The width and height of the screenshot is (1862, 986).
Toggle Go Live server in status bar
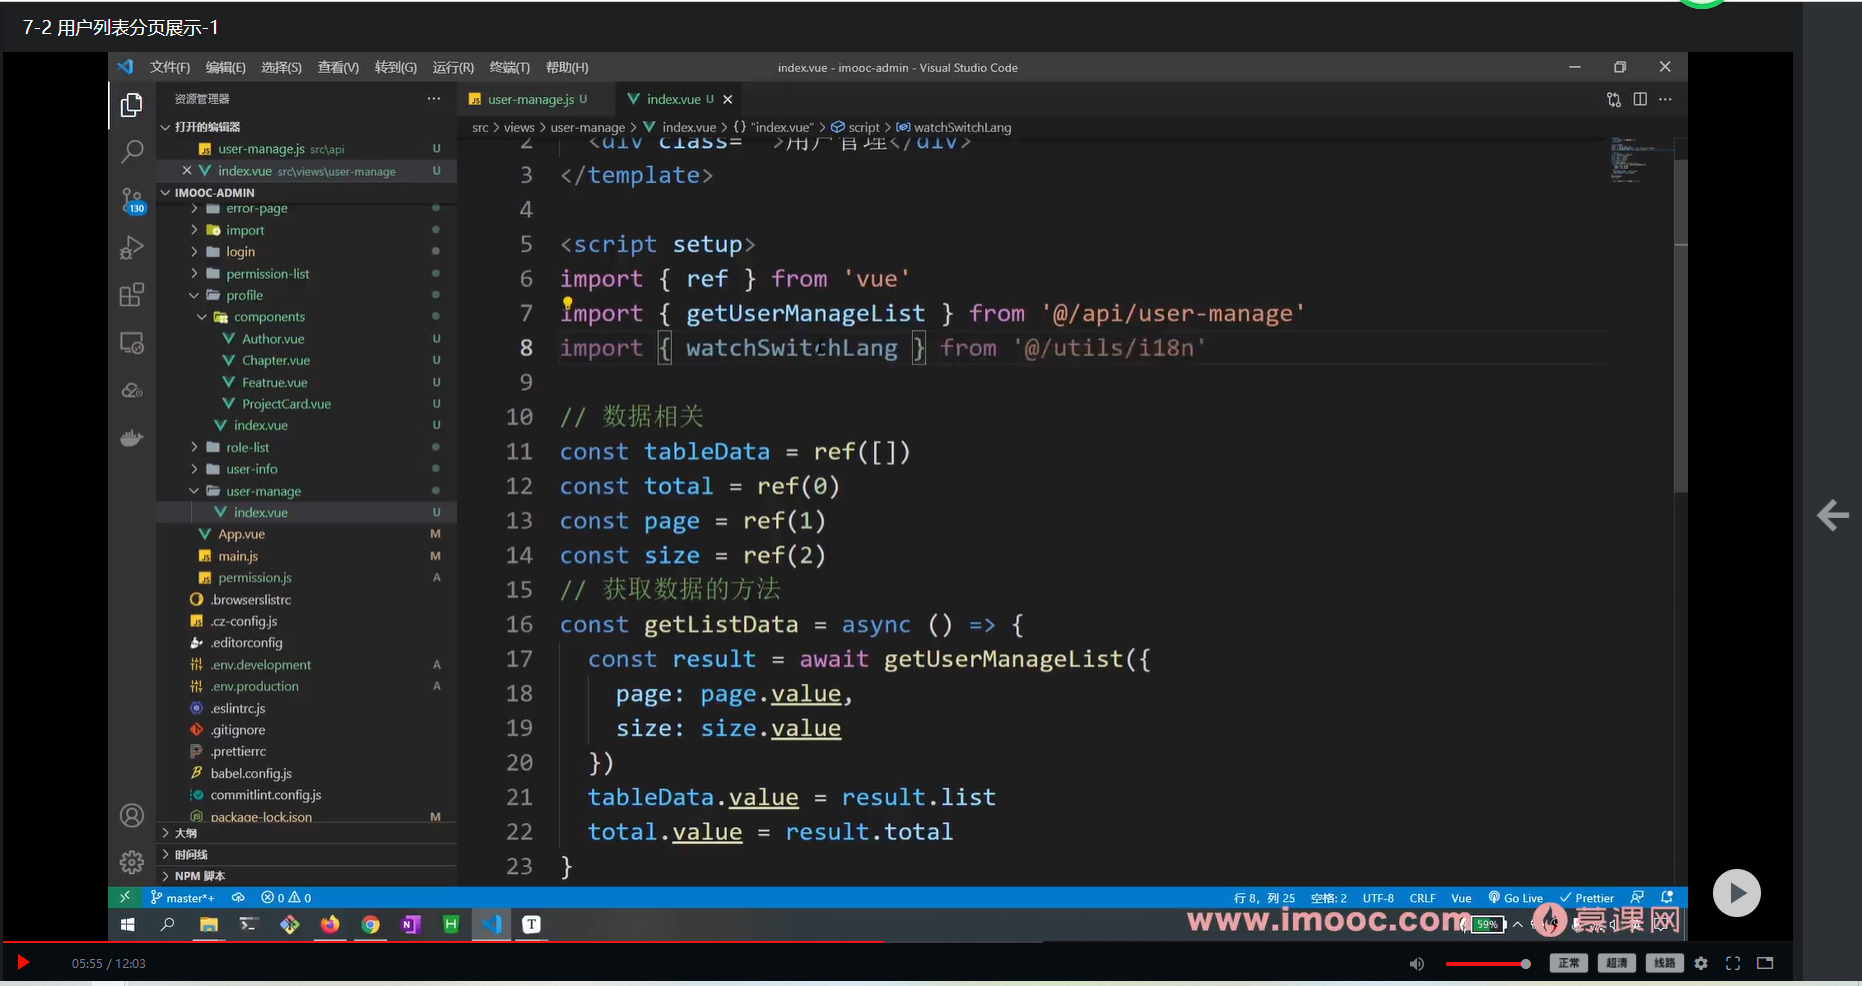click(1516, 898)
